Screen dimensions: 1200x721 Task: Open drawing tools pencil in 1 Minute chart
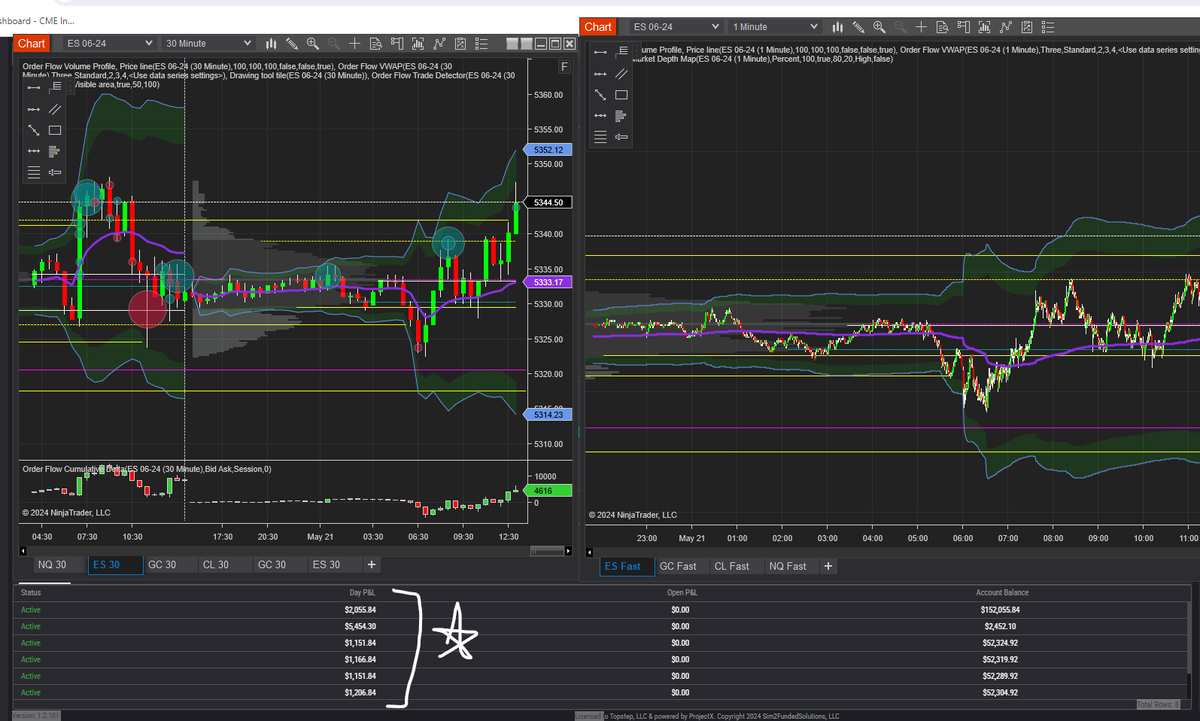click(859, 27)
